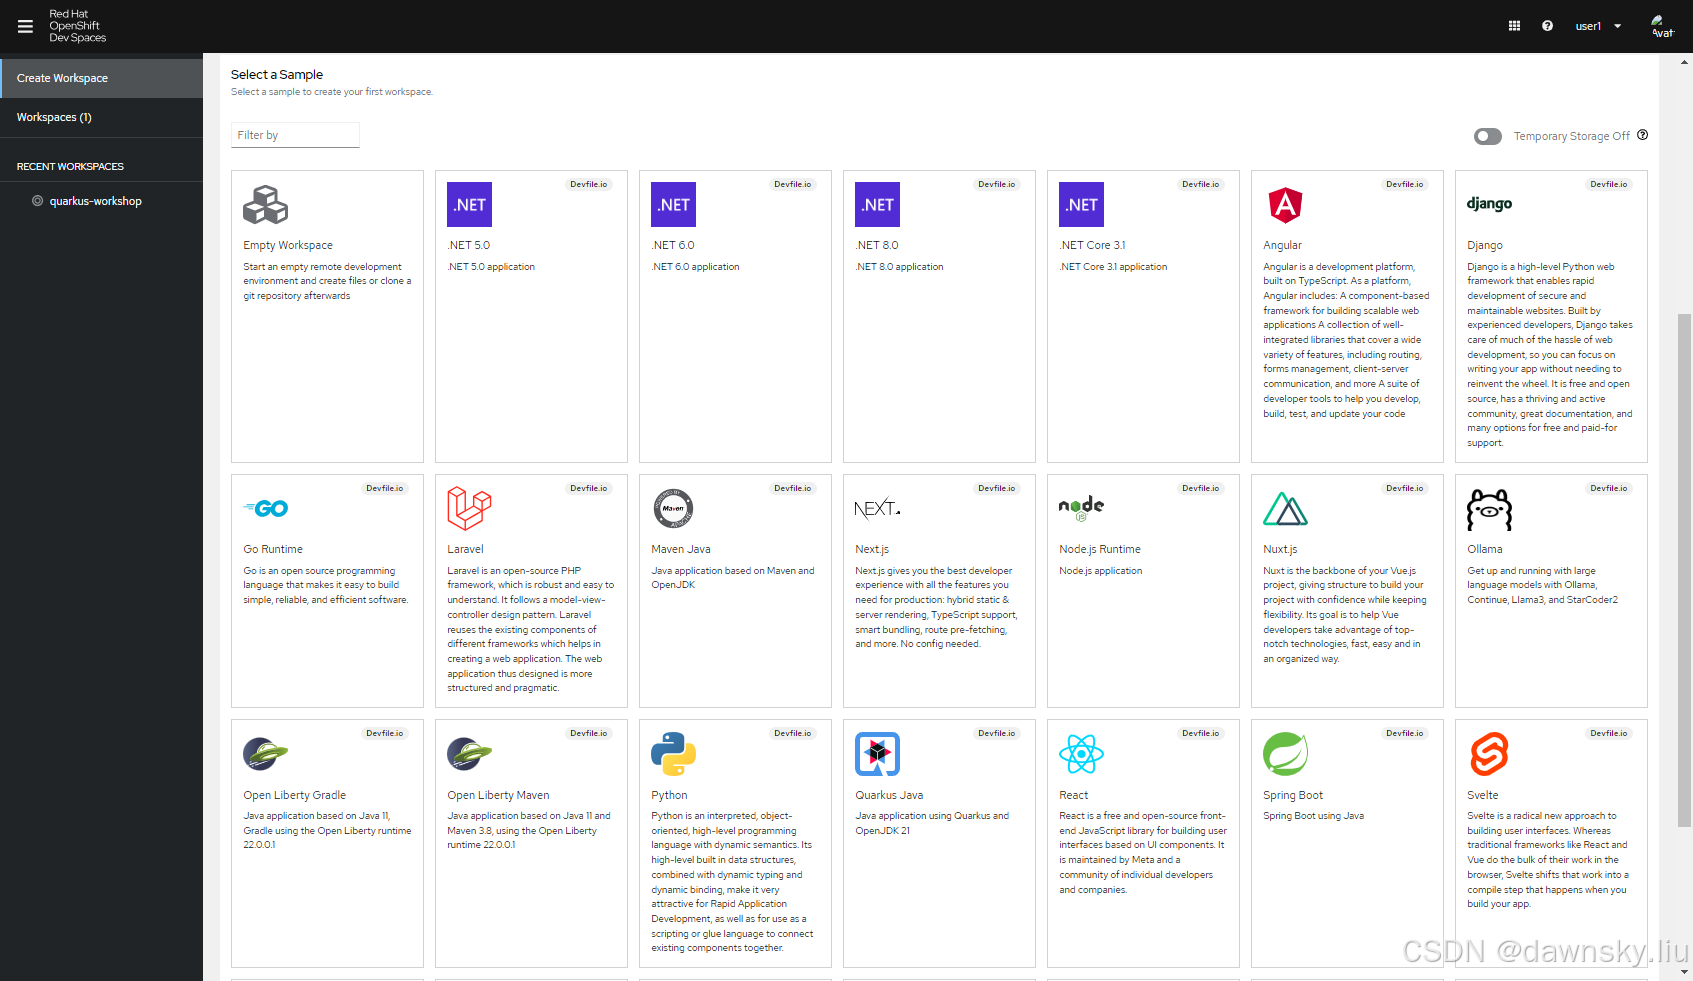Click the .NET 5.0 application description
Screen dimensions: 1693x981
[x=491, y=267]
